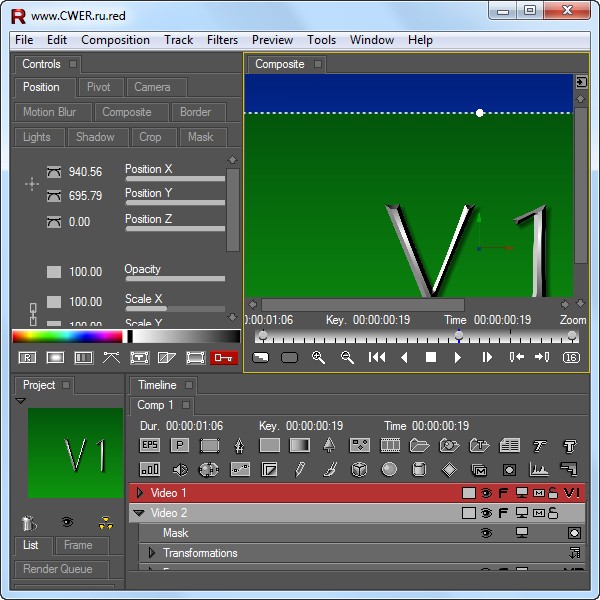Switch to the Pivot tab

98,87
